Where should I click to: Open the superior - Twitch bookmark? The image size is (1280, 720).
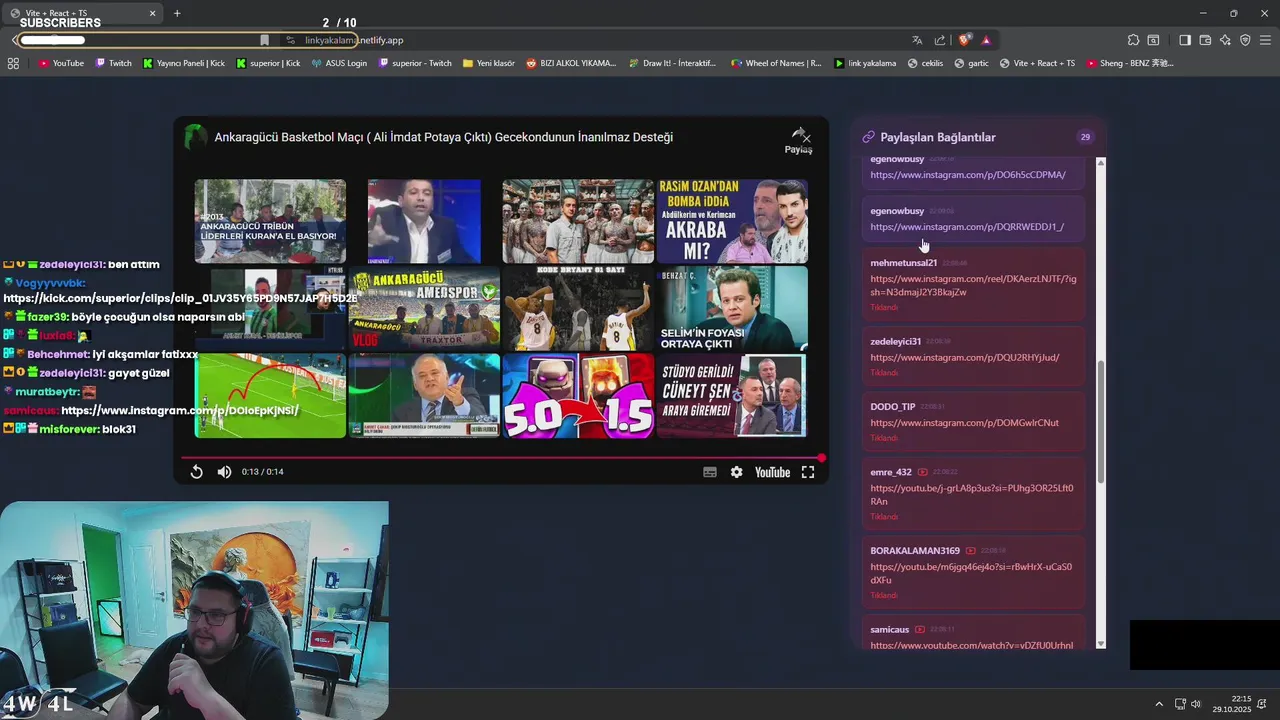(415, 63)
